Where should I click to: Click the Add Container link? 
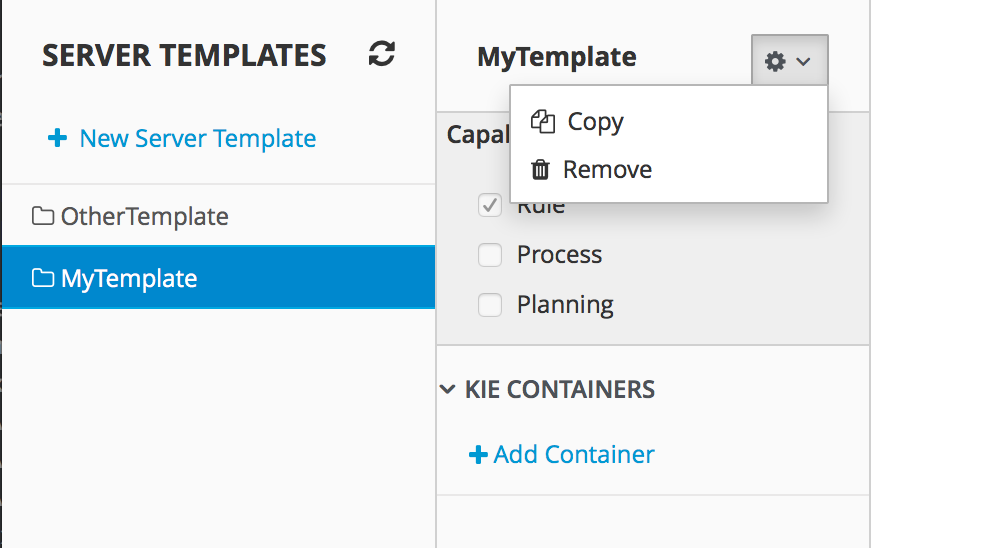[574, 455]
